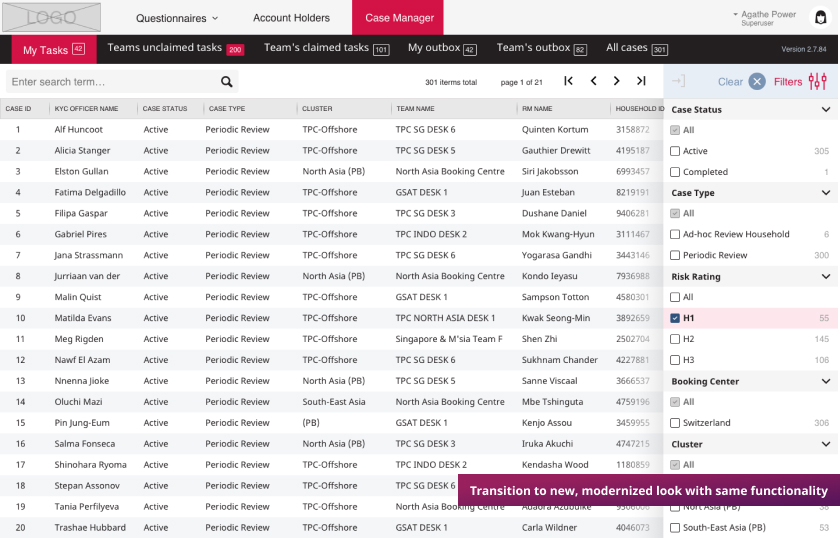Viewport: 840px width, 538px height.
Task: Click the search magnifier icon
Action: coord(227,82)
